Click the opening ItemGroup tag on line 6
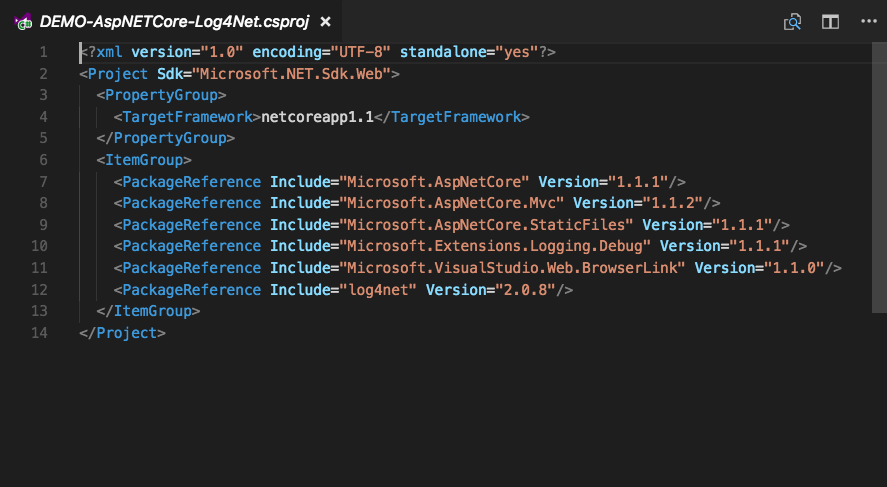The width and height of the screenshot is (887, 487). pyautogui.click(x=144, y=160)
